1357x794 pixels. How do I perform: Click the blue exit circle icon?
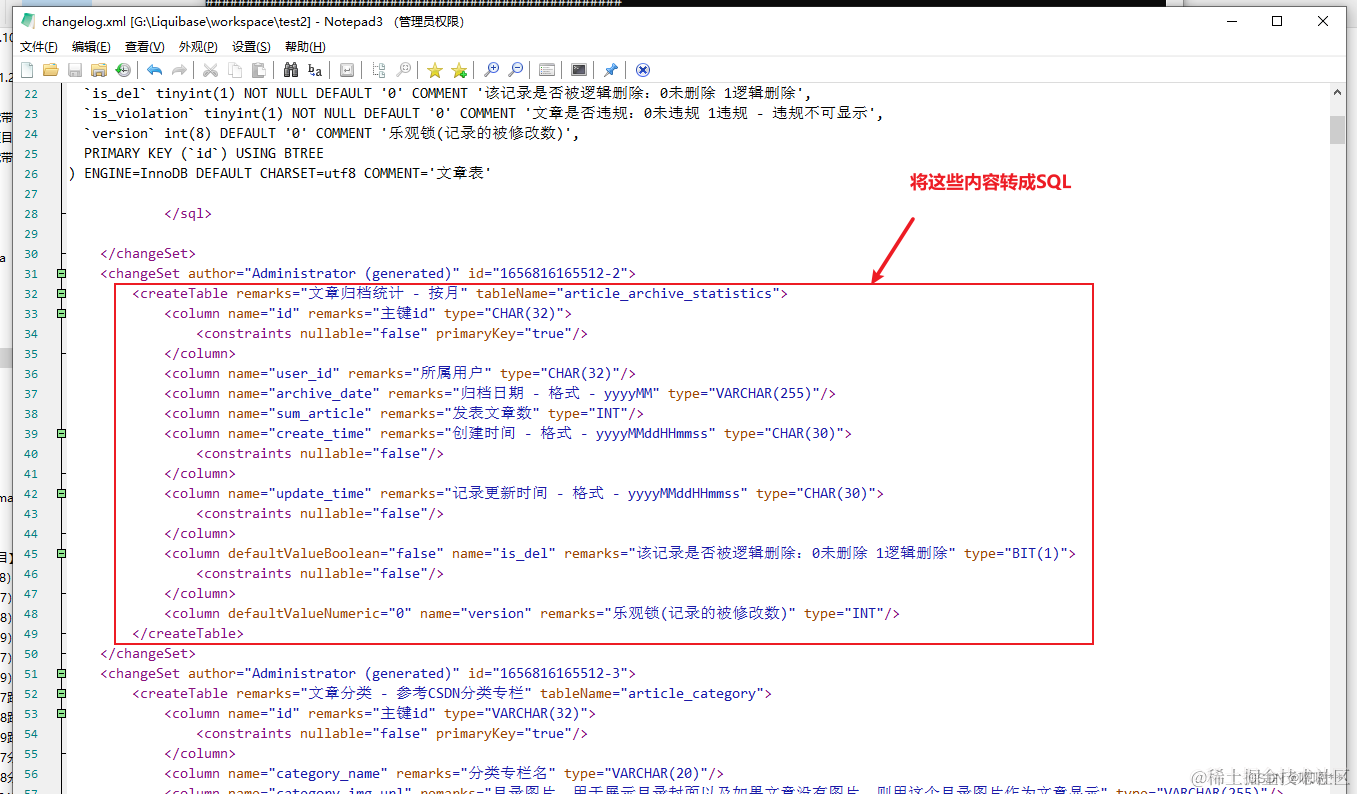643,70
